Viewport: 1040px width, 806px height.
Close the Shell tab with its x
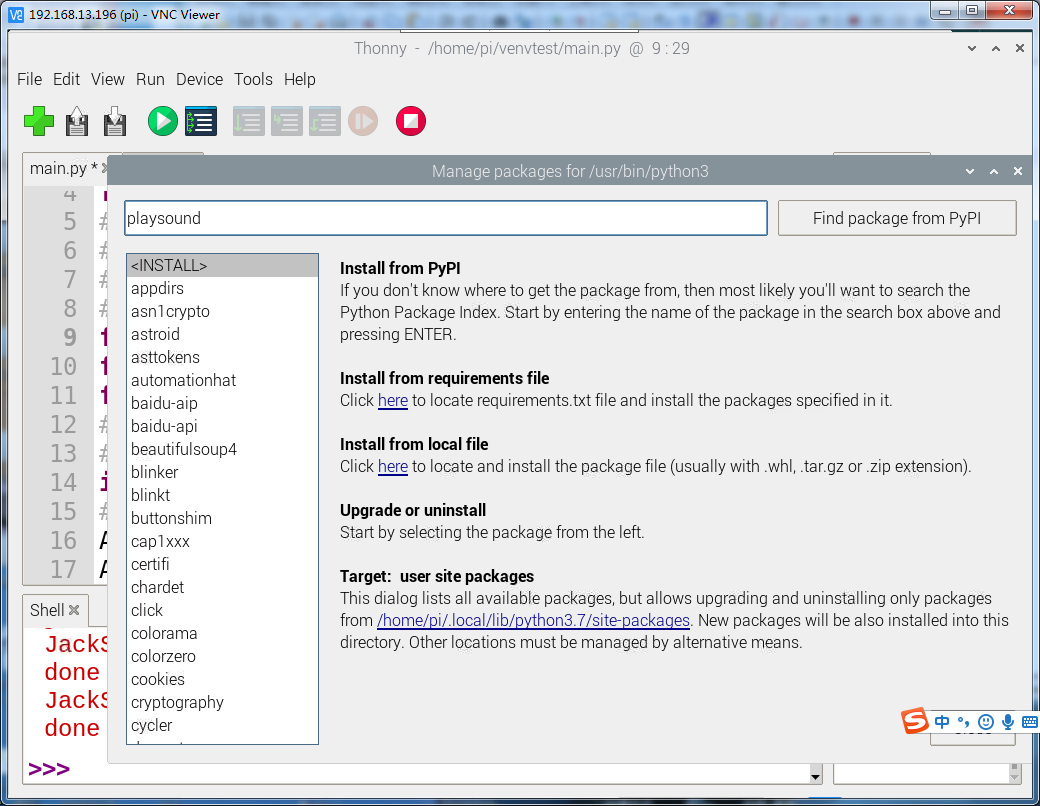click(74, 610)
